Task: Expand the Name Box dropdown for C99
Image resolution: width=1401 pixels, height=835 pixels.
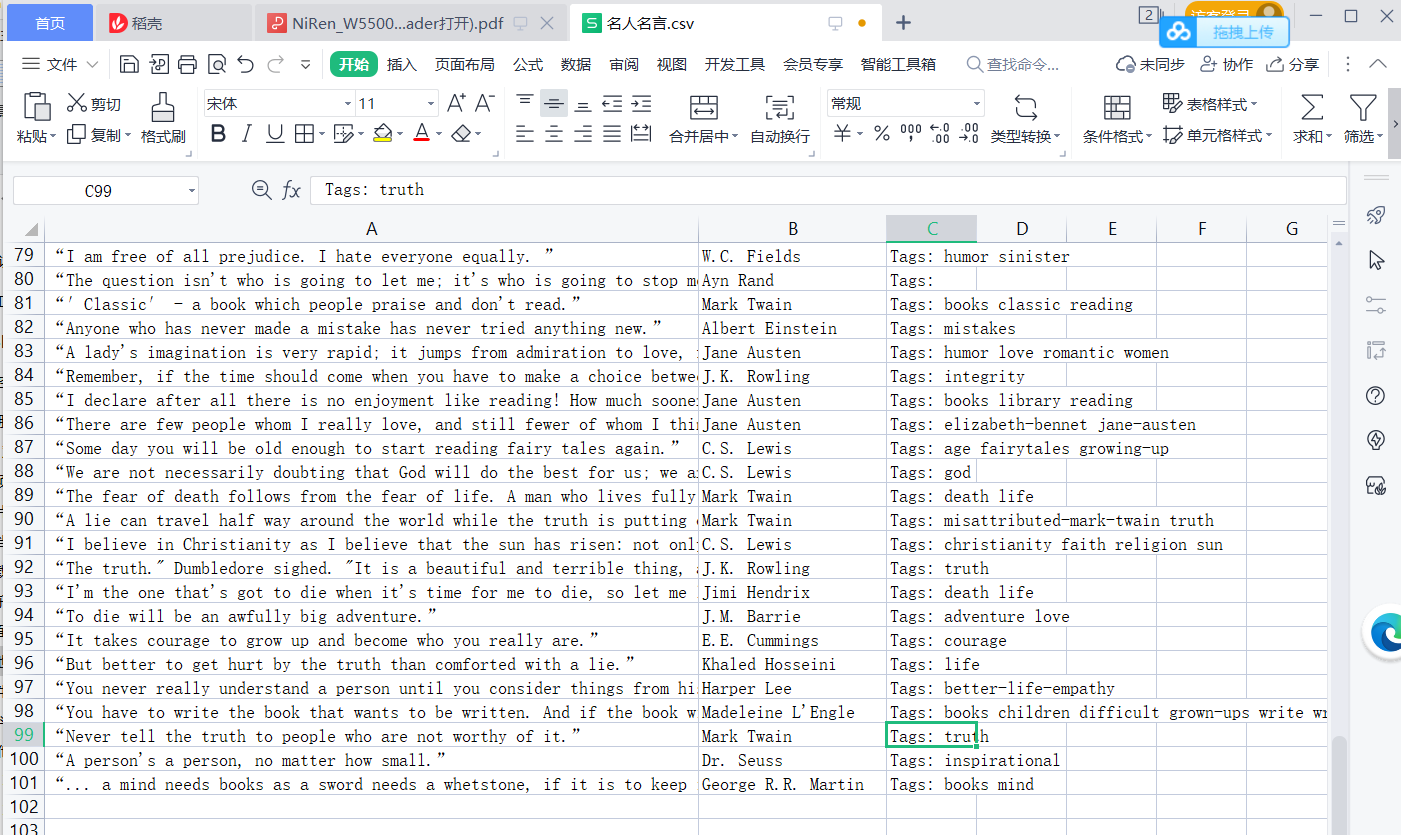Action: (x=191, y=191)
